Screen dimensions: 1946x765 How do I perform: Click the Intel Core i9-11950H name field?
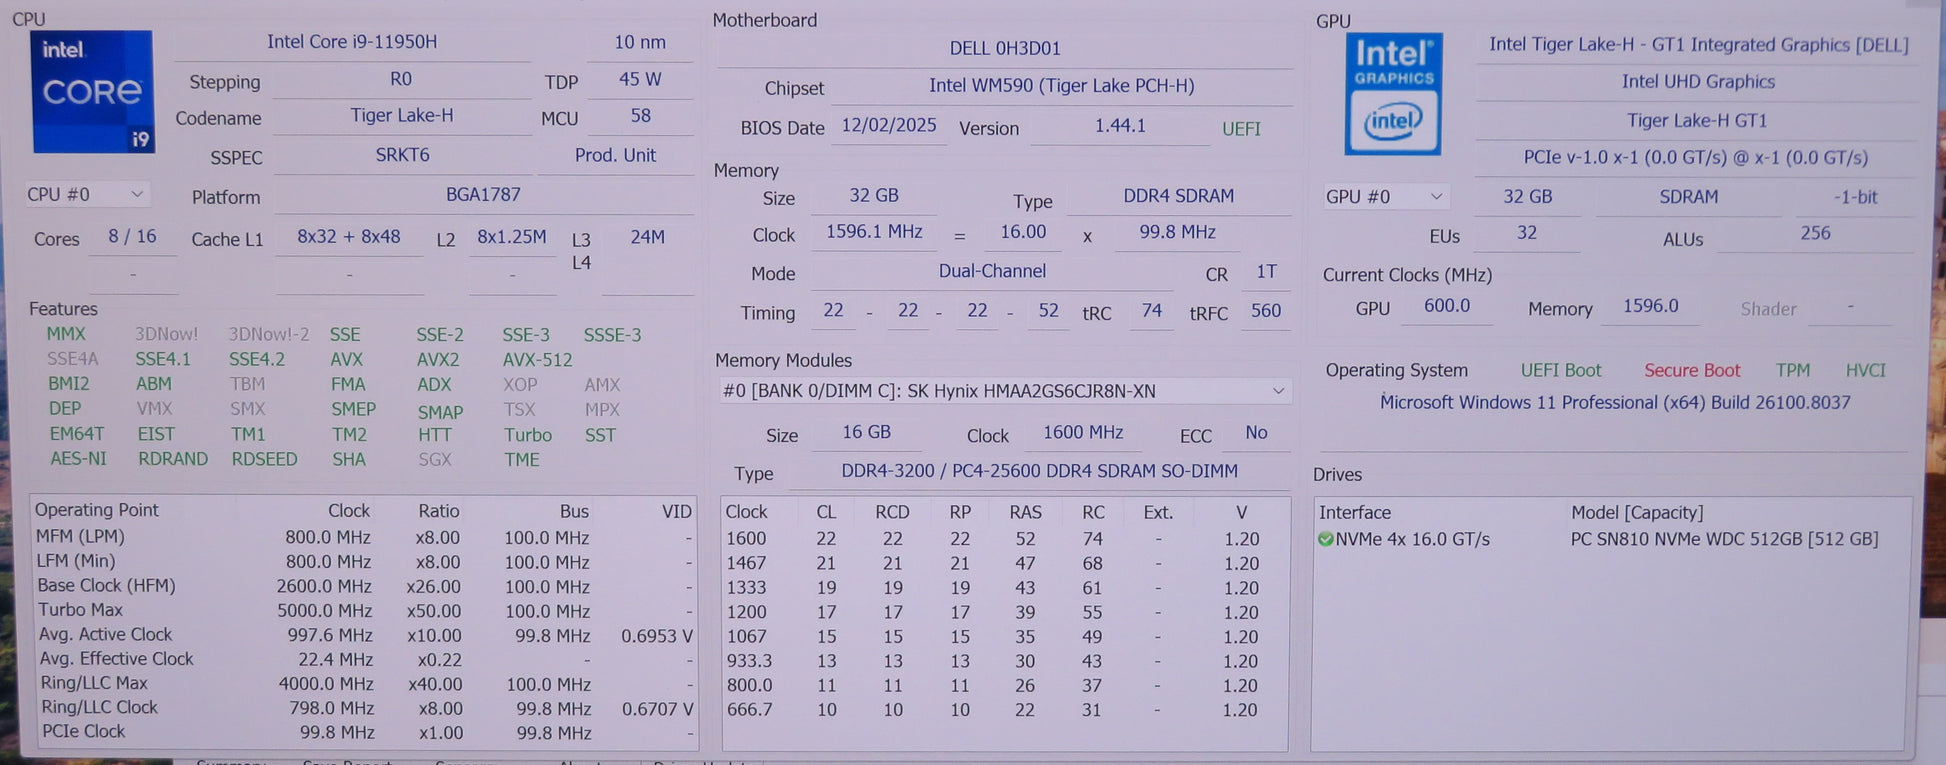(351, 42)
